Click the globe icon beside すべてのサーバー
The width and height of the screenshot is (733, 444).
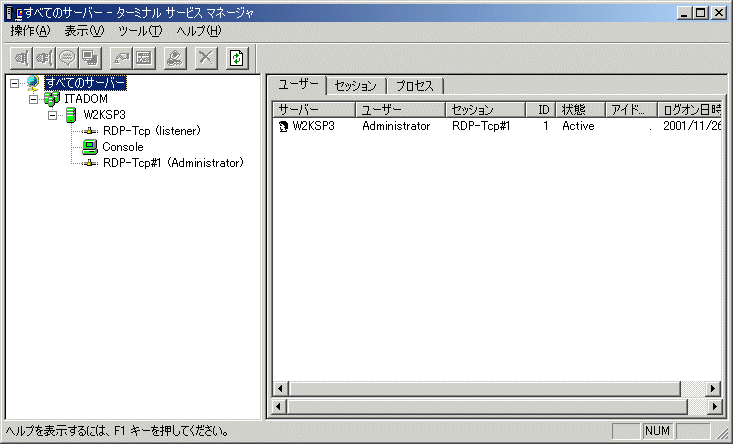point(33,83)
